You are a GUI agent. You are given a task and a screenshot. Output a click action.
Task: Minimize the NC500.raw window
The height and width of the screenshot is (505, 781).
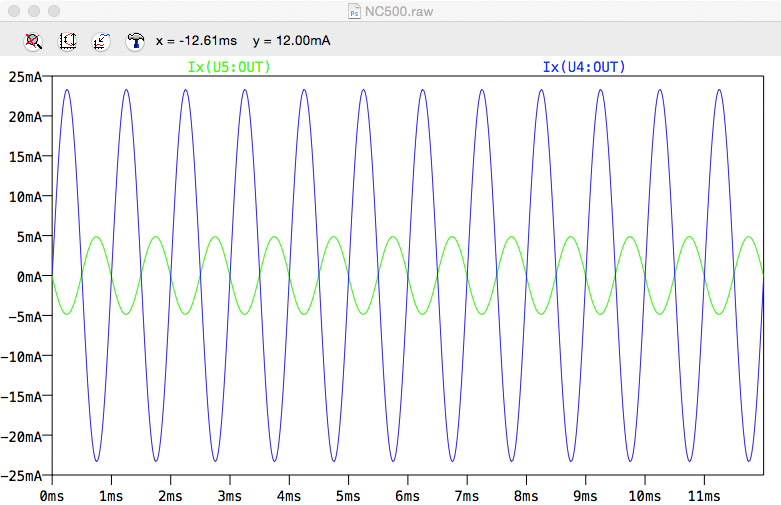tap(34, 11)
